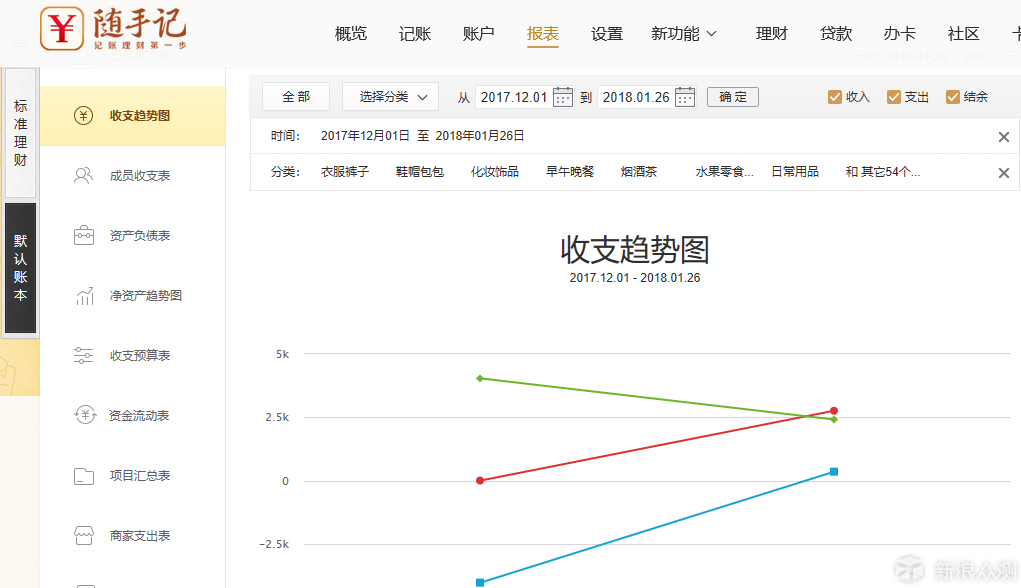Viewport: 1021px width, 588px height.
Task: Open 资产负债表 briefcase icon
Action: [84, 236]
